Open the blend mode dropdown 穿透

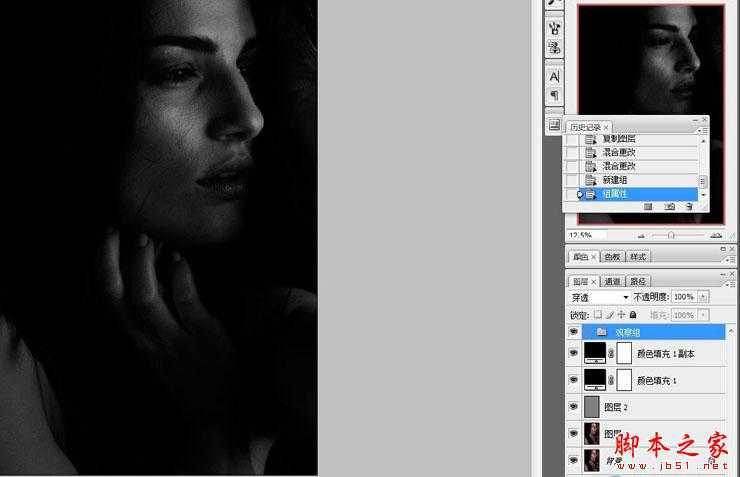(x=600, y=297)
